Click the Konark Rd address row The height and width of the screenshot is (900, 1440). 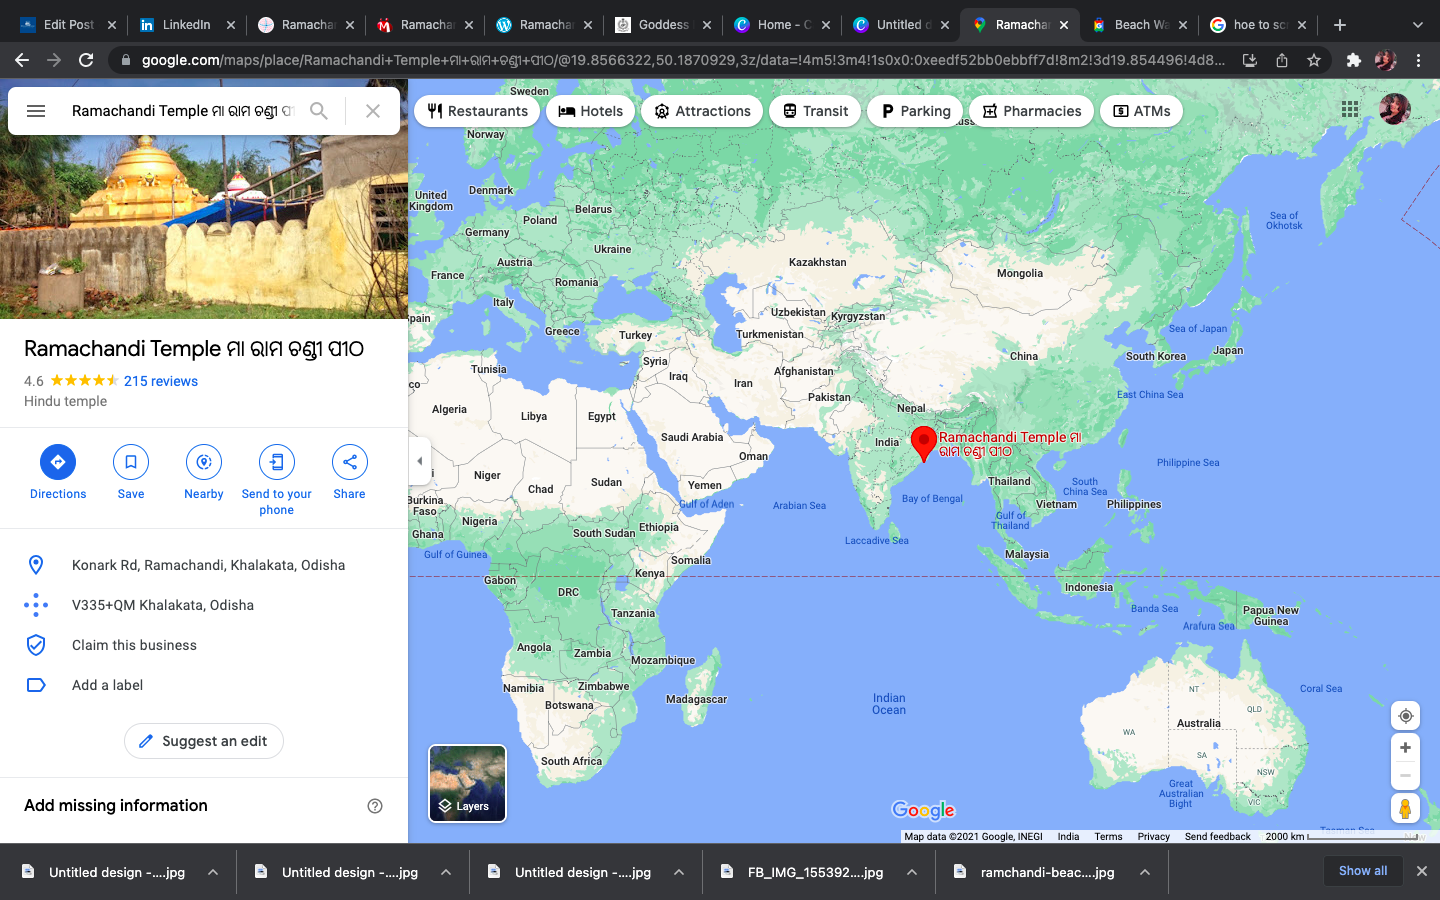(x=204, y=565)
